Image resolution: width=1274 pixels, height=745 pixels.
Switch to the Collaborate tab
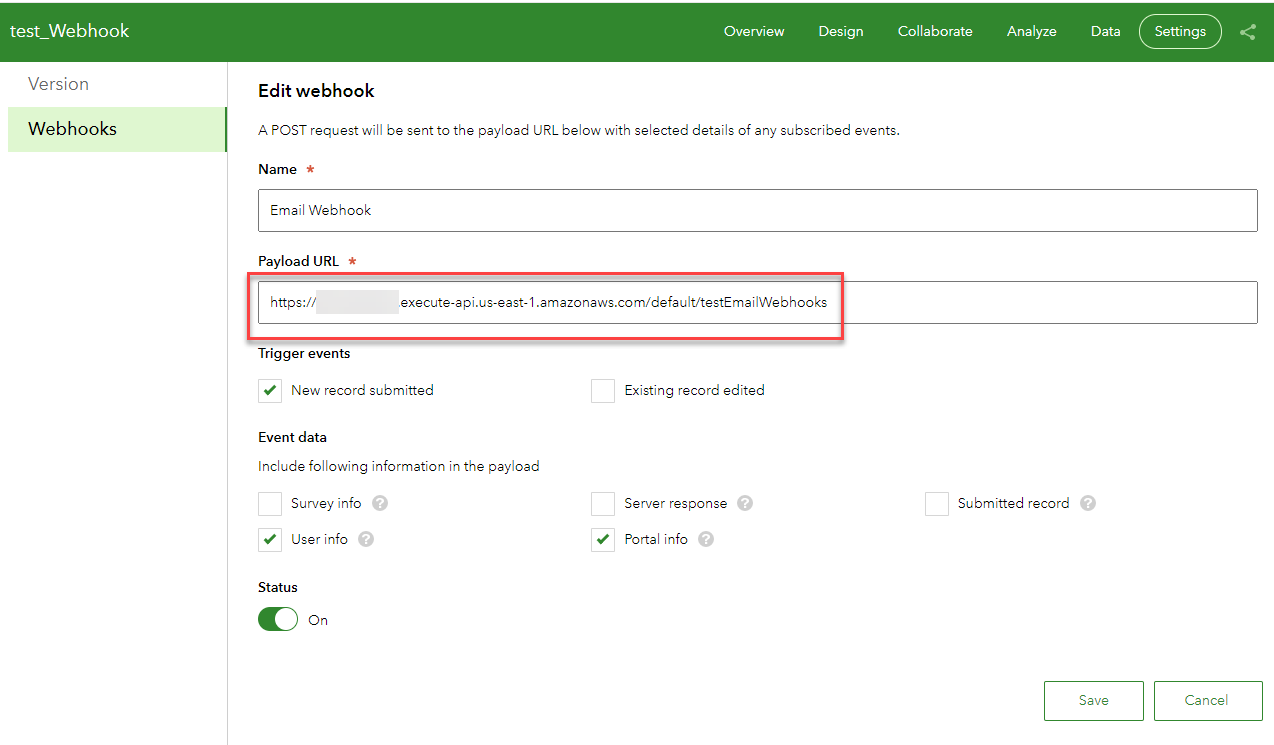coord(935,31)
